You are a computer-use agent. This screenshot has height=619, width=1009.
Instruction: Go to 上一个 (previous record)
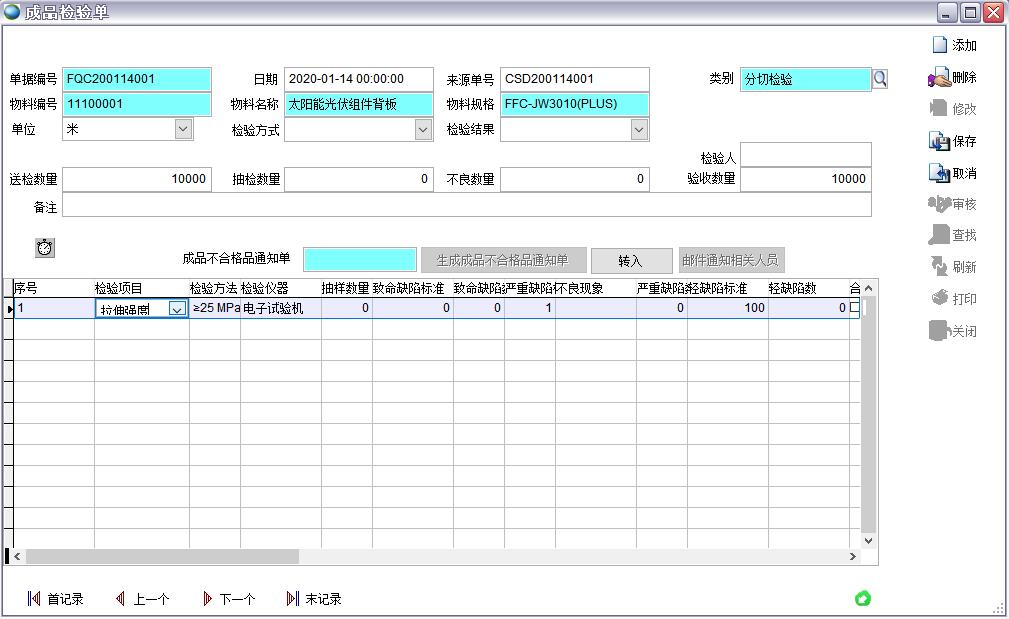tap(143, 599)
